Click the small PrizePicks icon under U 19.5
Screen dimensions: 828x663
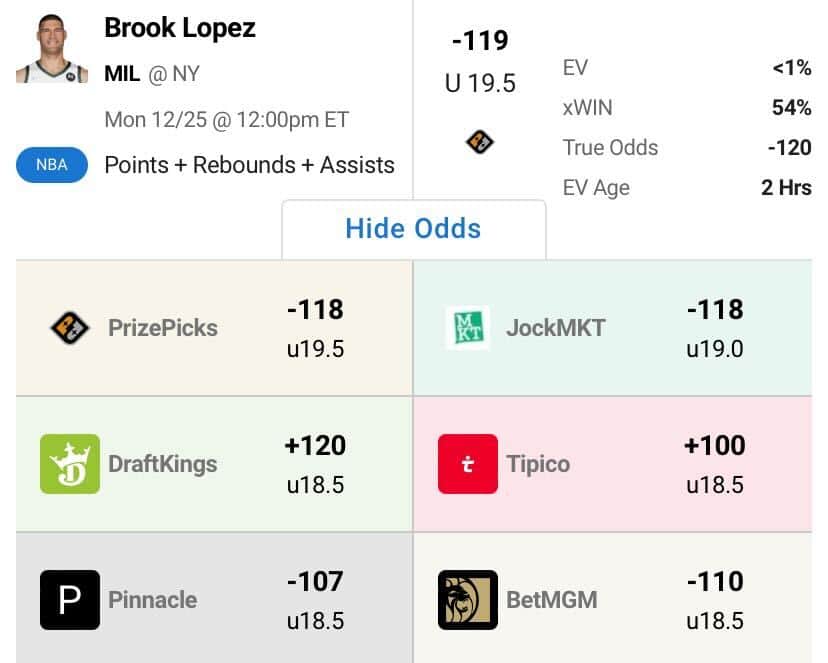point(480,142)
